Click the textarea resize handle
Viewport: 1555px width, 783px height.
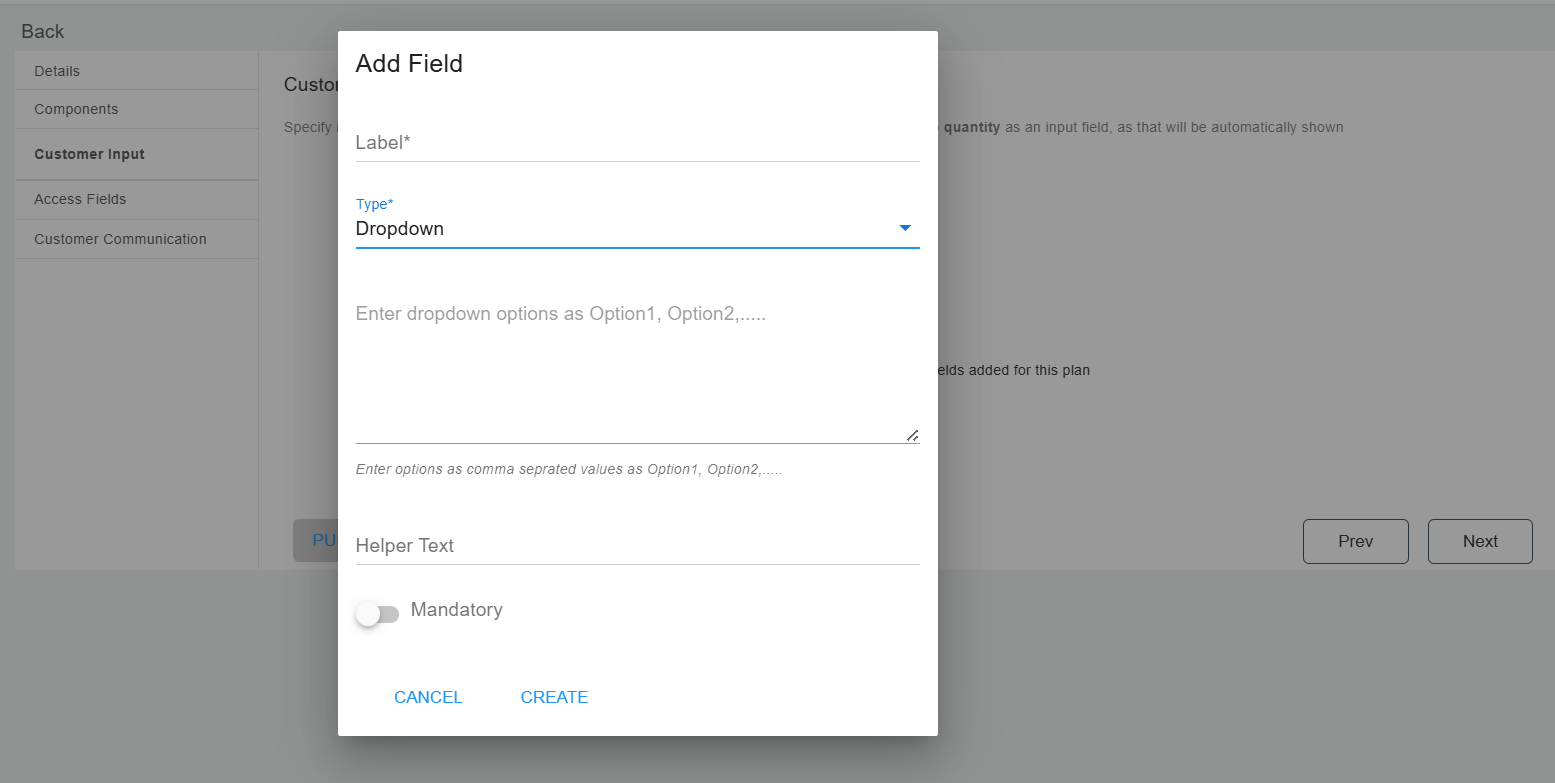911,433
